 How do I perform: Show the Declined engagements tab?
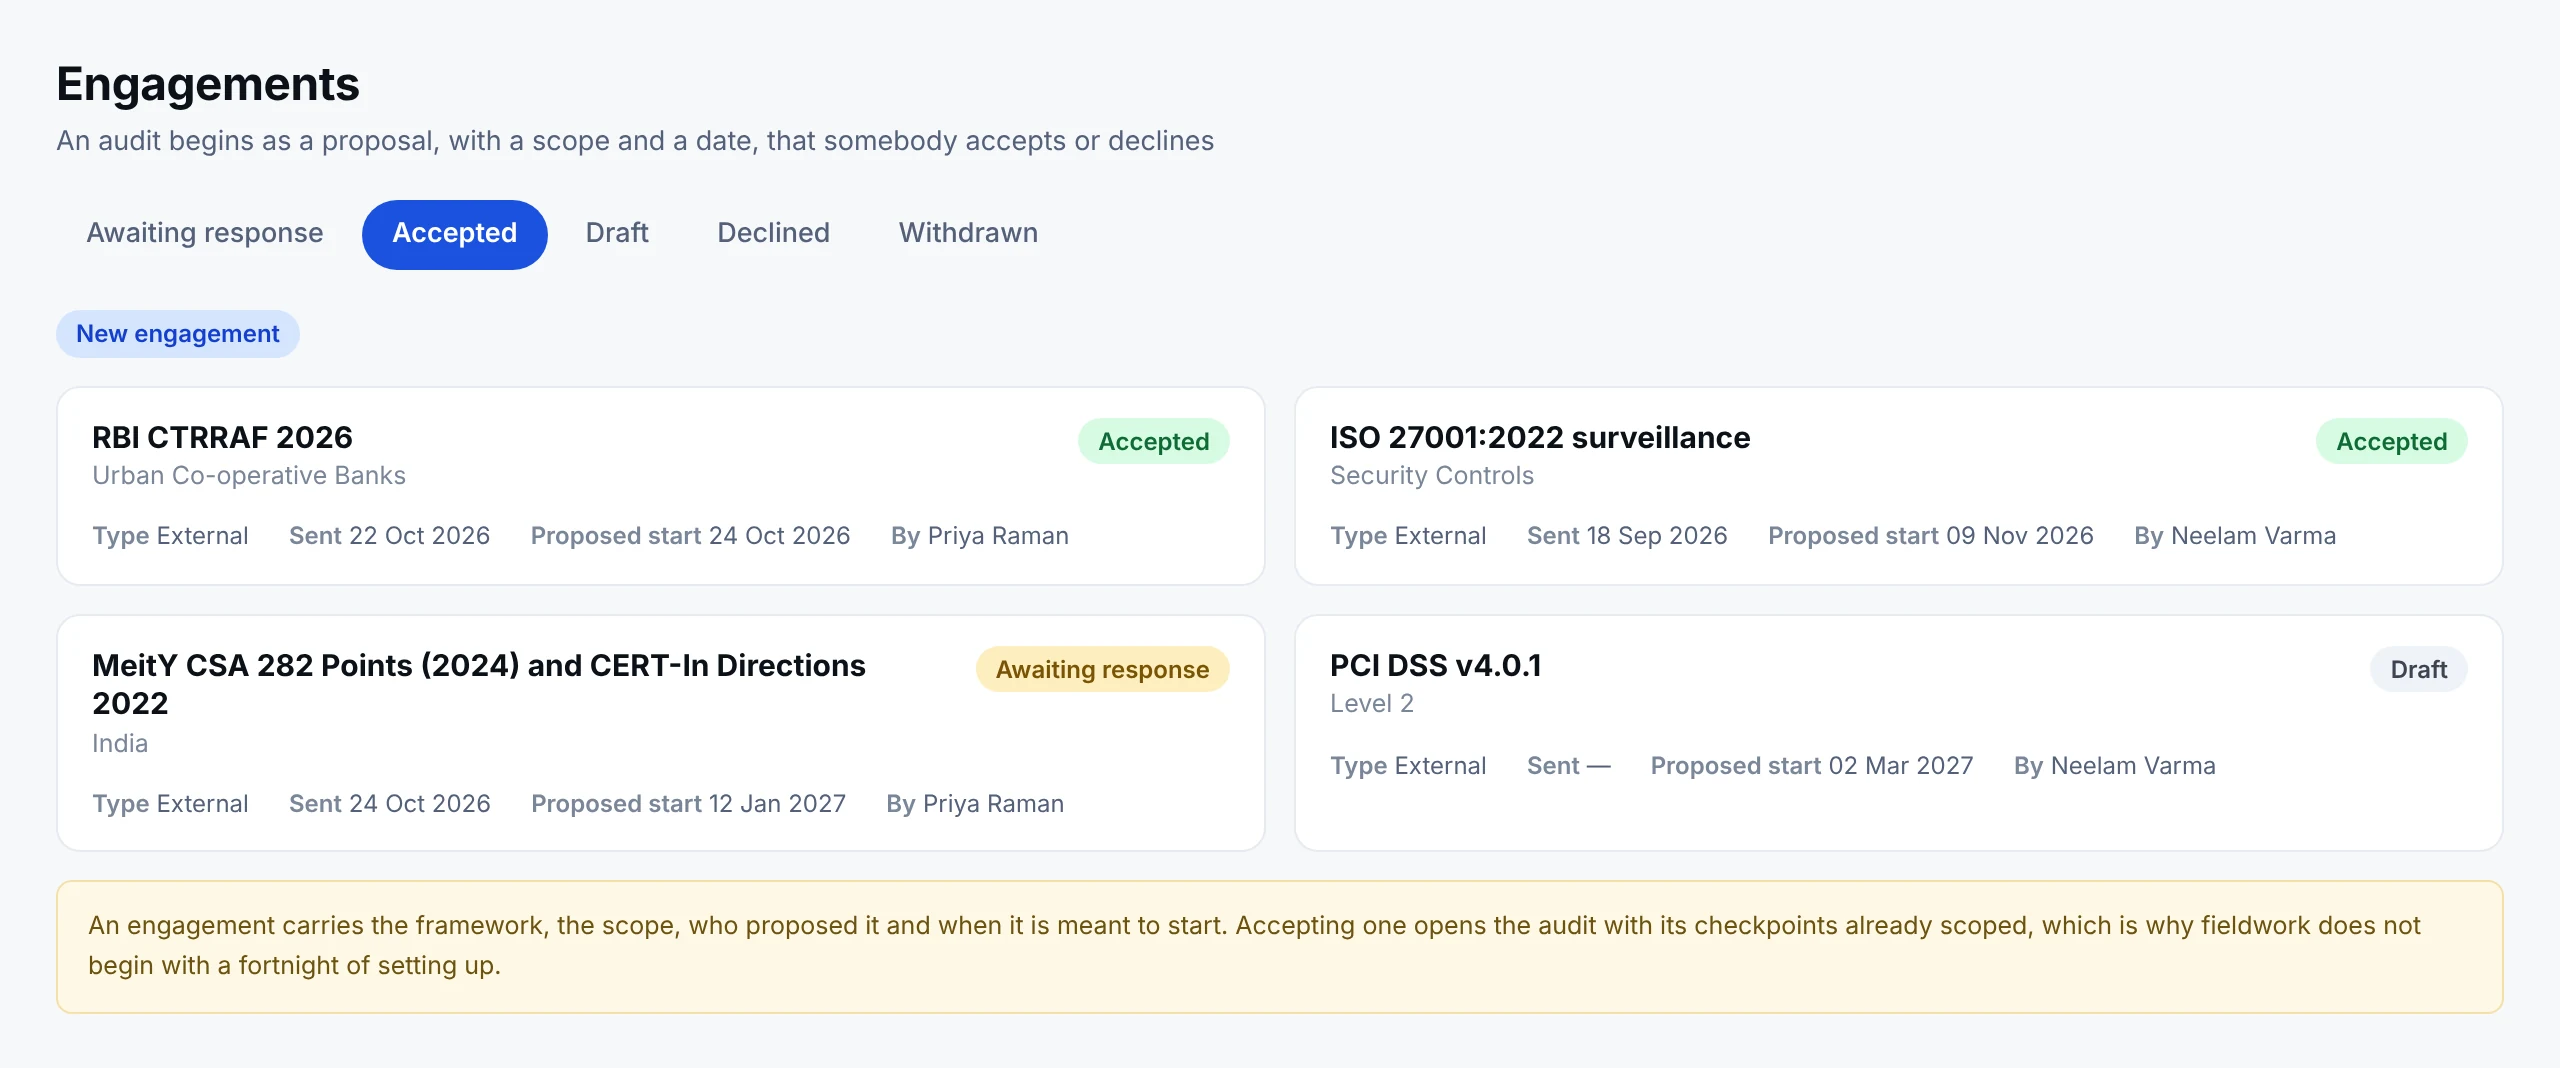click(x=774, y=234)
